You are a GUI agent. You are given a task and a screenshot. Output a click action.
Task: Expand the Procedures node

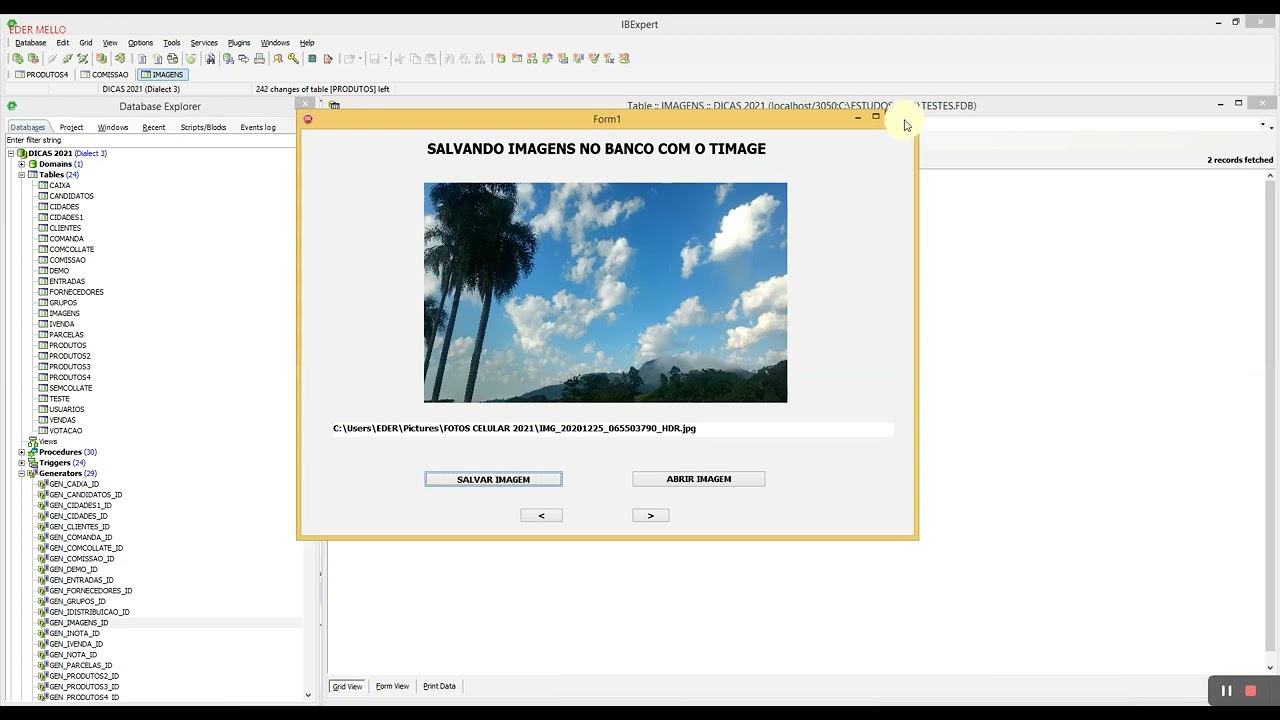[22, 452]
